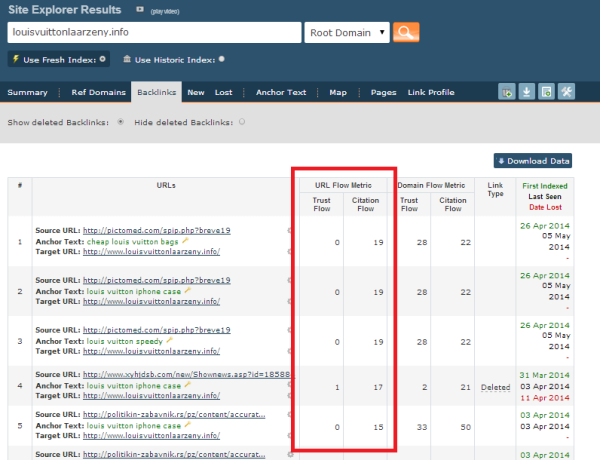
Task: Open row 3 source URL pictomed.com link
Action: [157, 330]
